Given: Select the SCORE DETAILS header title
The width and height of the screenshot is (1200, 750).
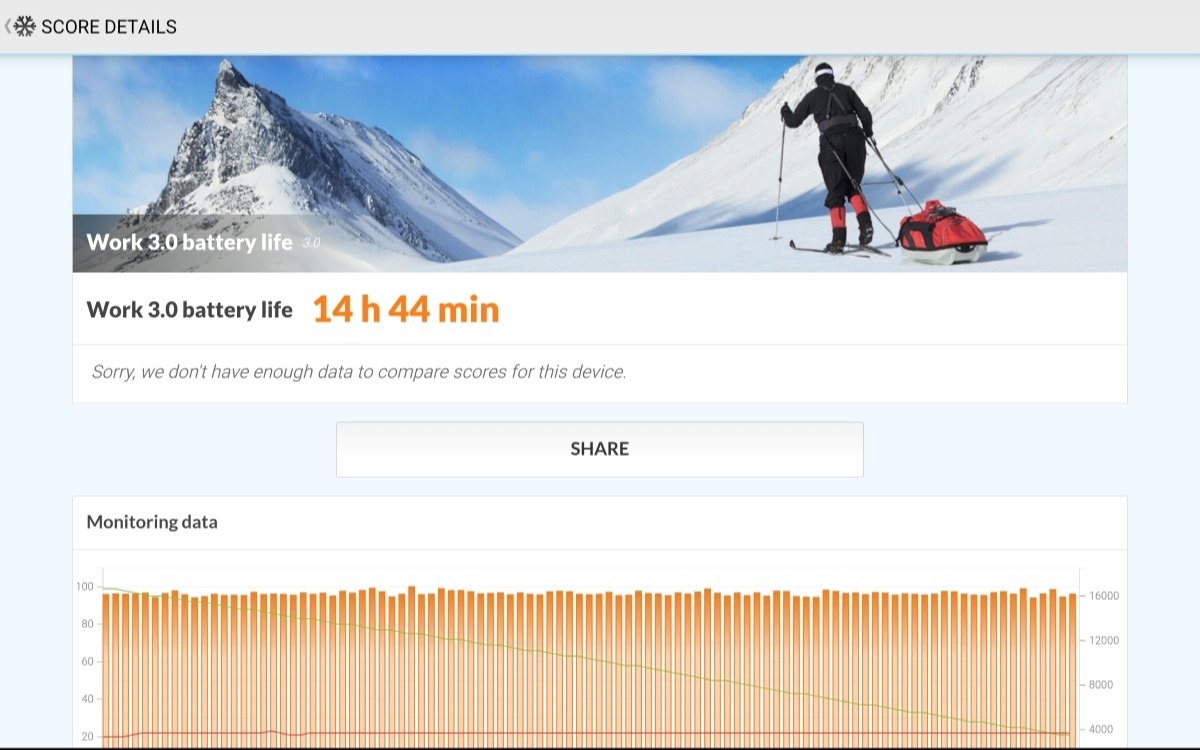Looking at the screenshot, I should coord(109,27).
